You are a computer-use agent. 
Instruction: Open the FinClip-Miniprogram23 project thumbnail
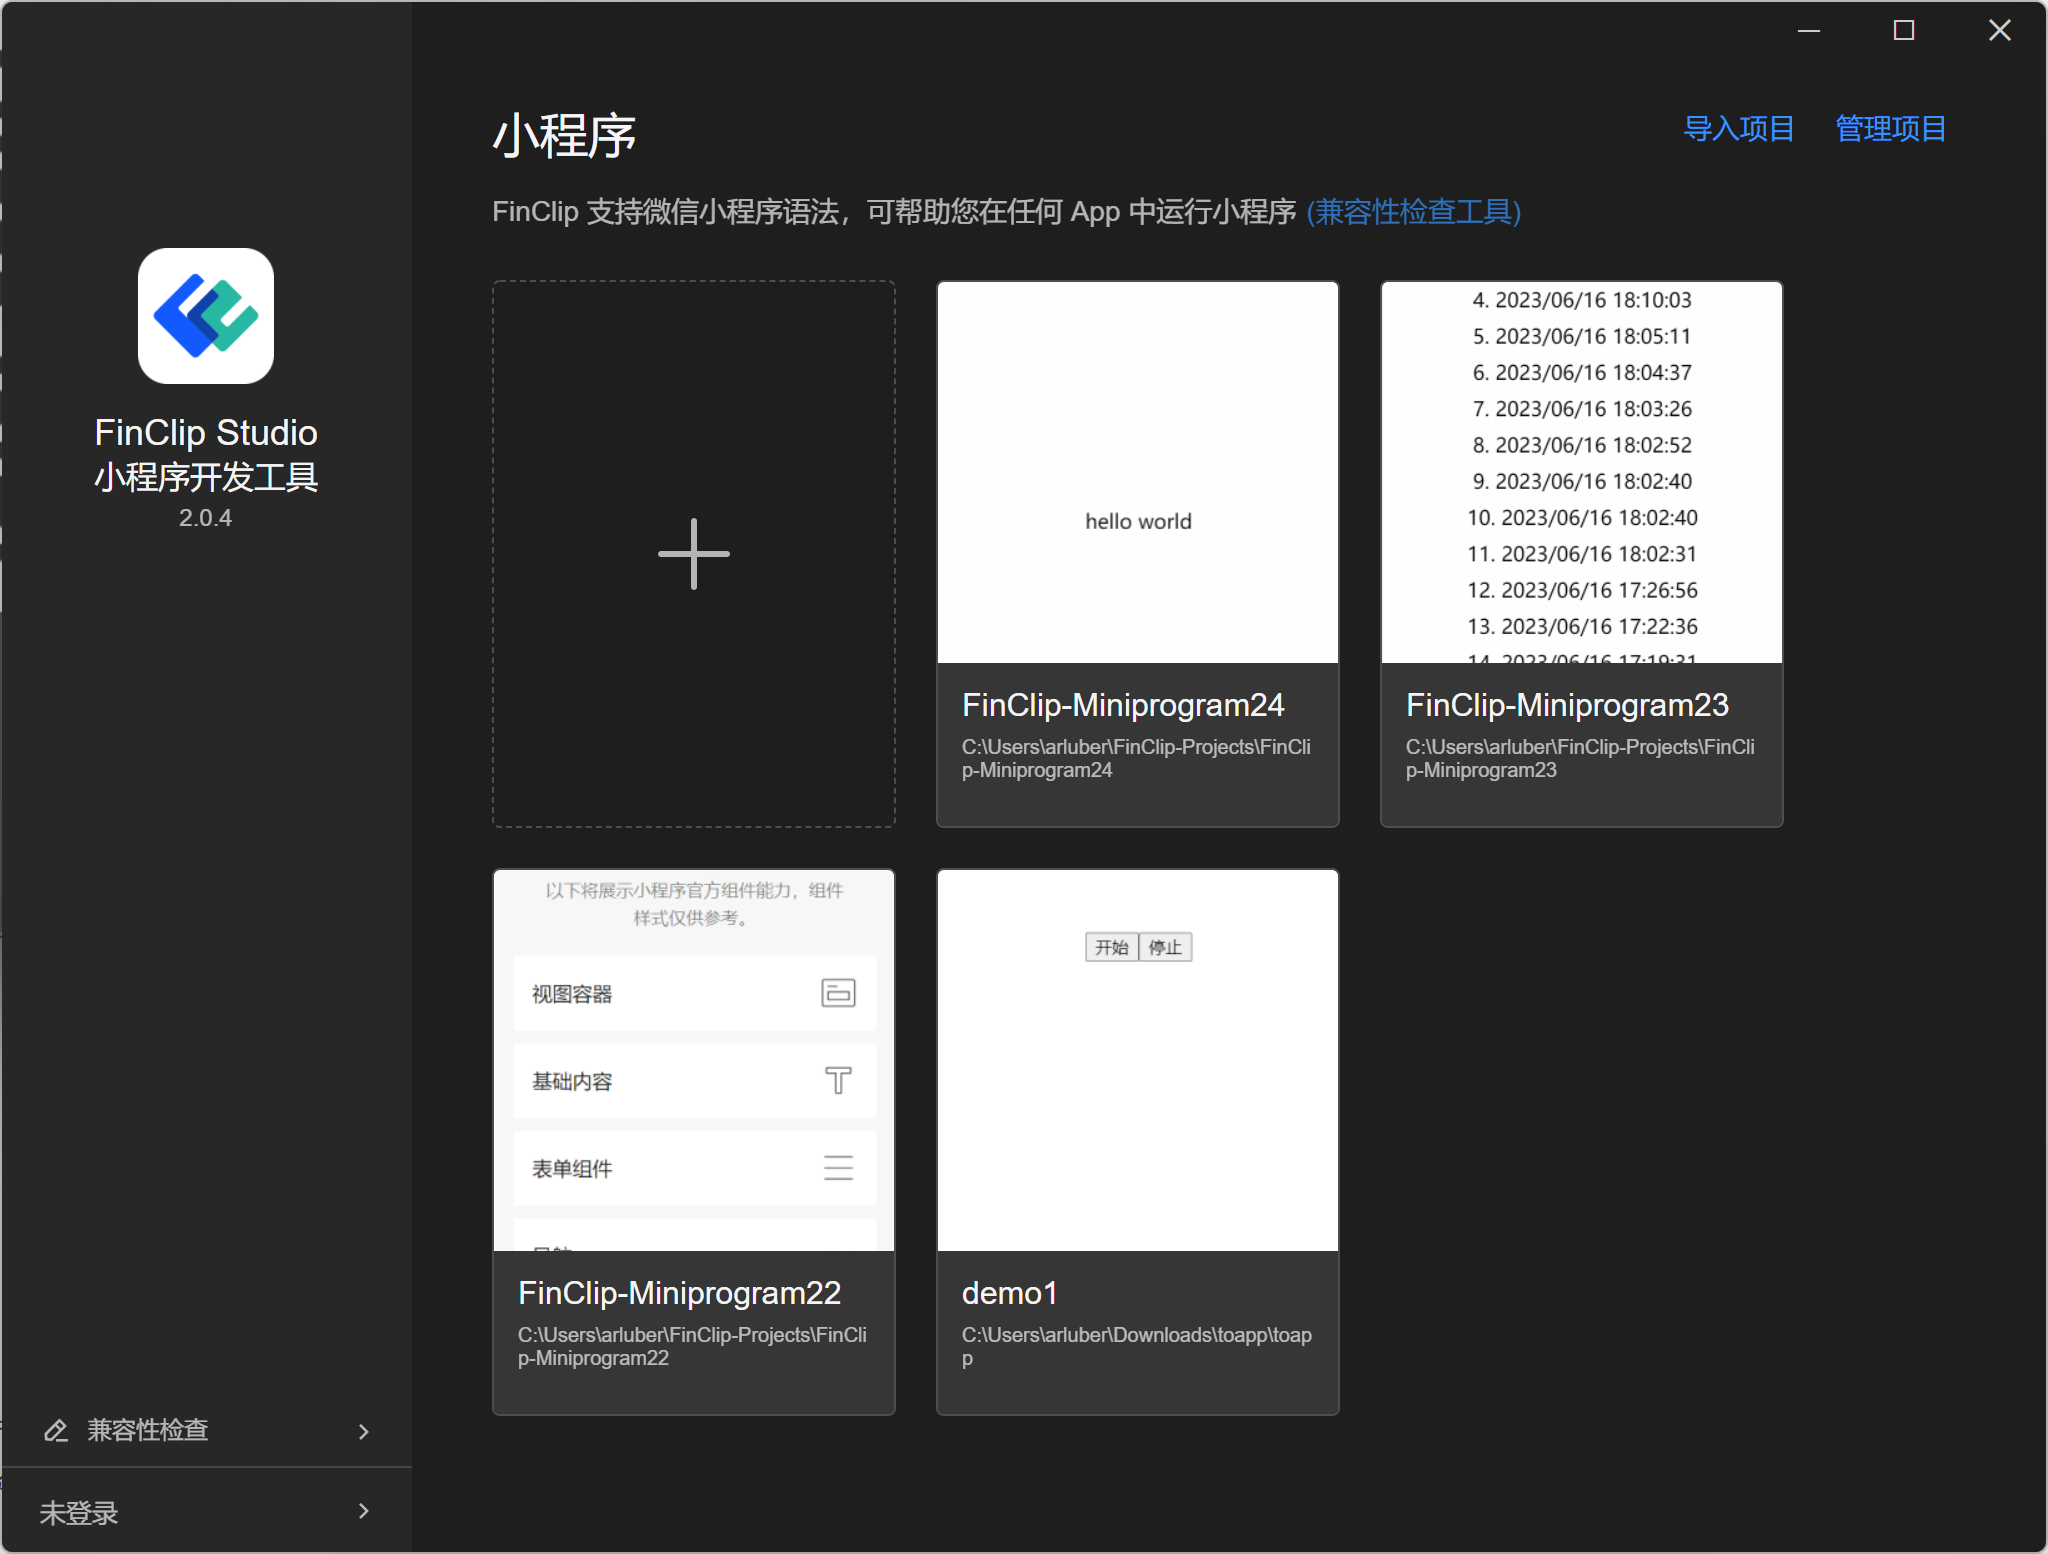point(1581,472)
